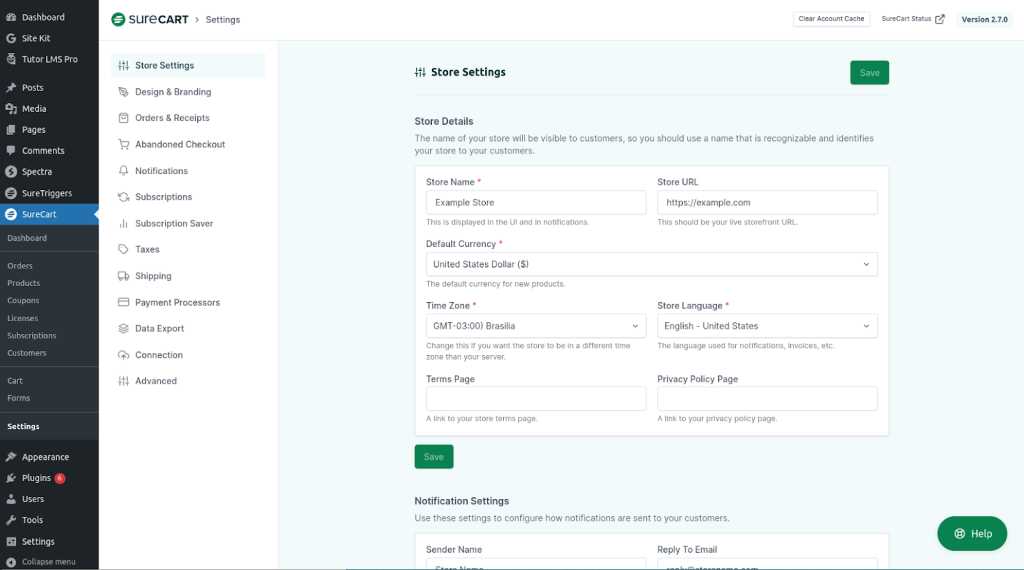This screenshot has height=570, width=1024.
Task: Open Advanced settings section
Action: pyautogui.click(x=156, y=381)
